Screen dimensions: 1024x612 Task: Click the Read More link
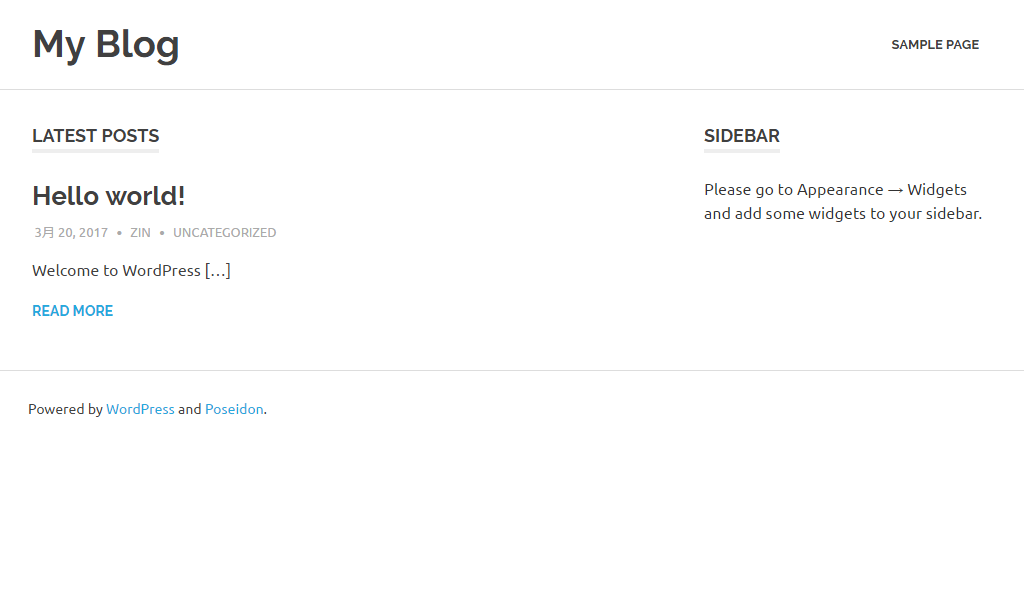pyautogui.click(x=72, y=311)
